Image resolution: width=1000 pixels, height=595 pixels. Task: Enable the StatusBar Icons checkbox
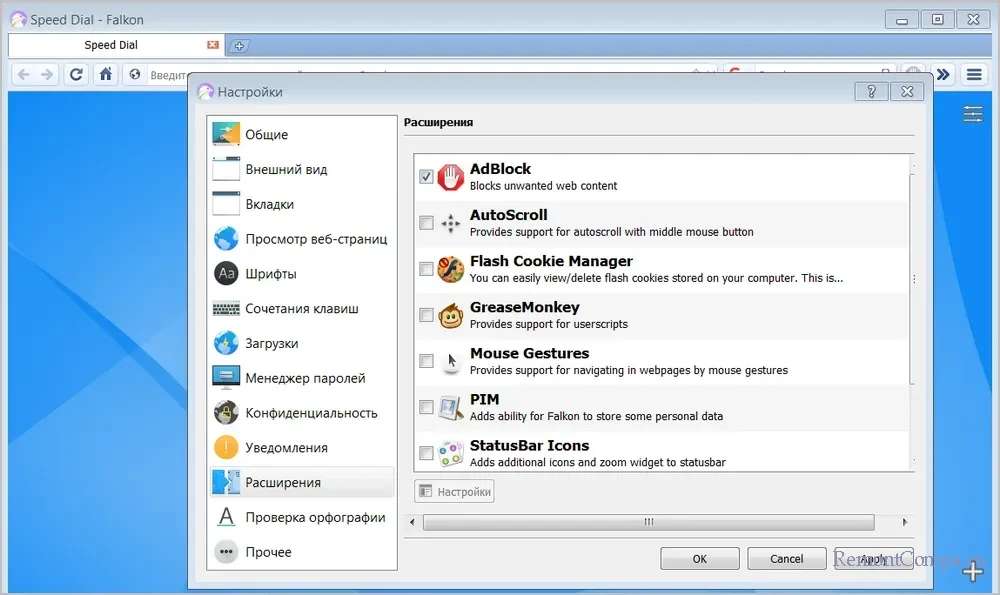pyautogui.click(x=426, y=453)
